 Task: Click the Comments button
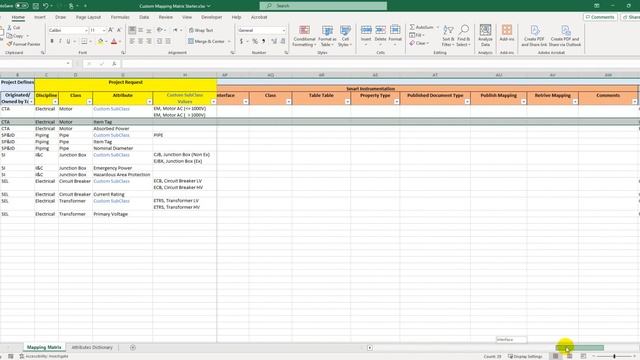coord(600,17)
